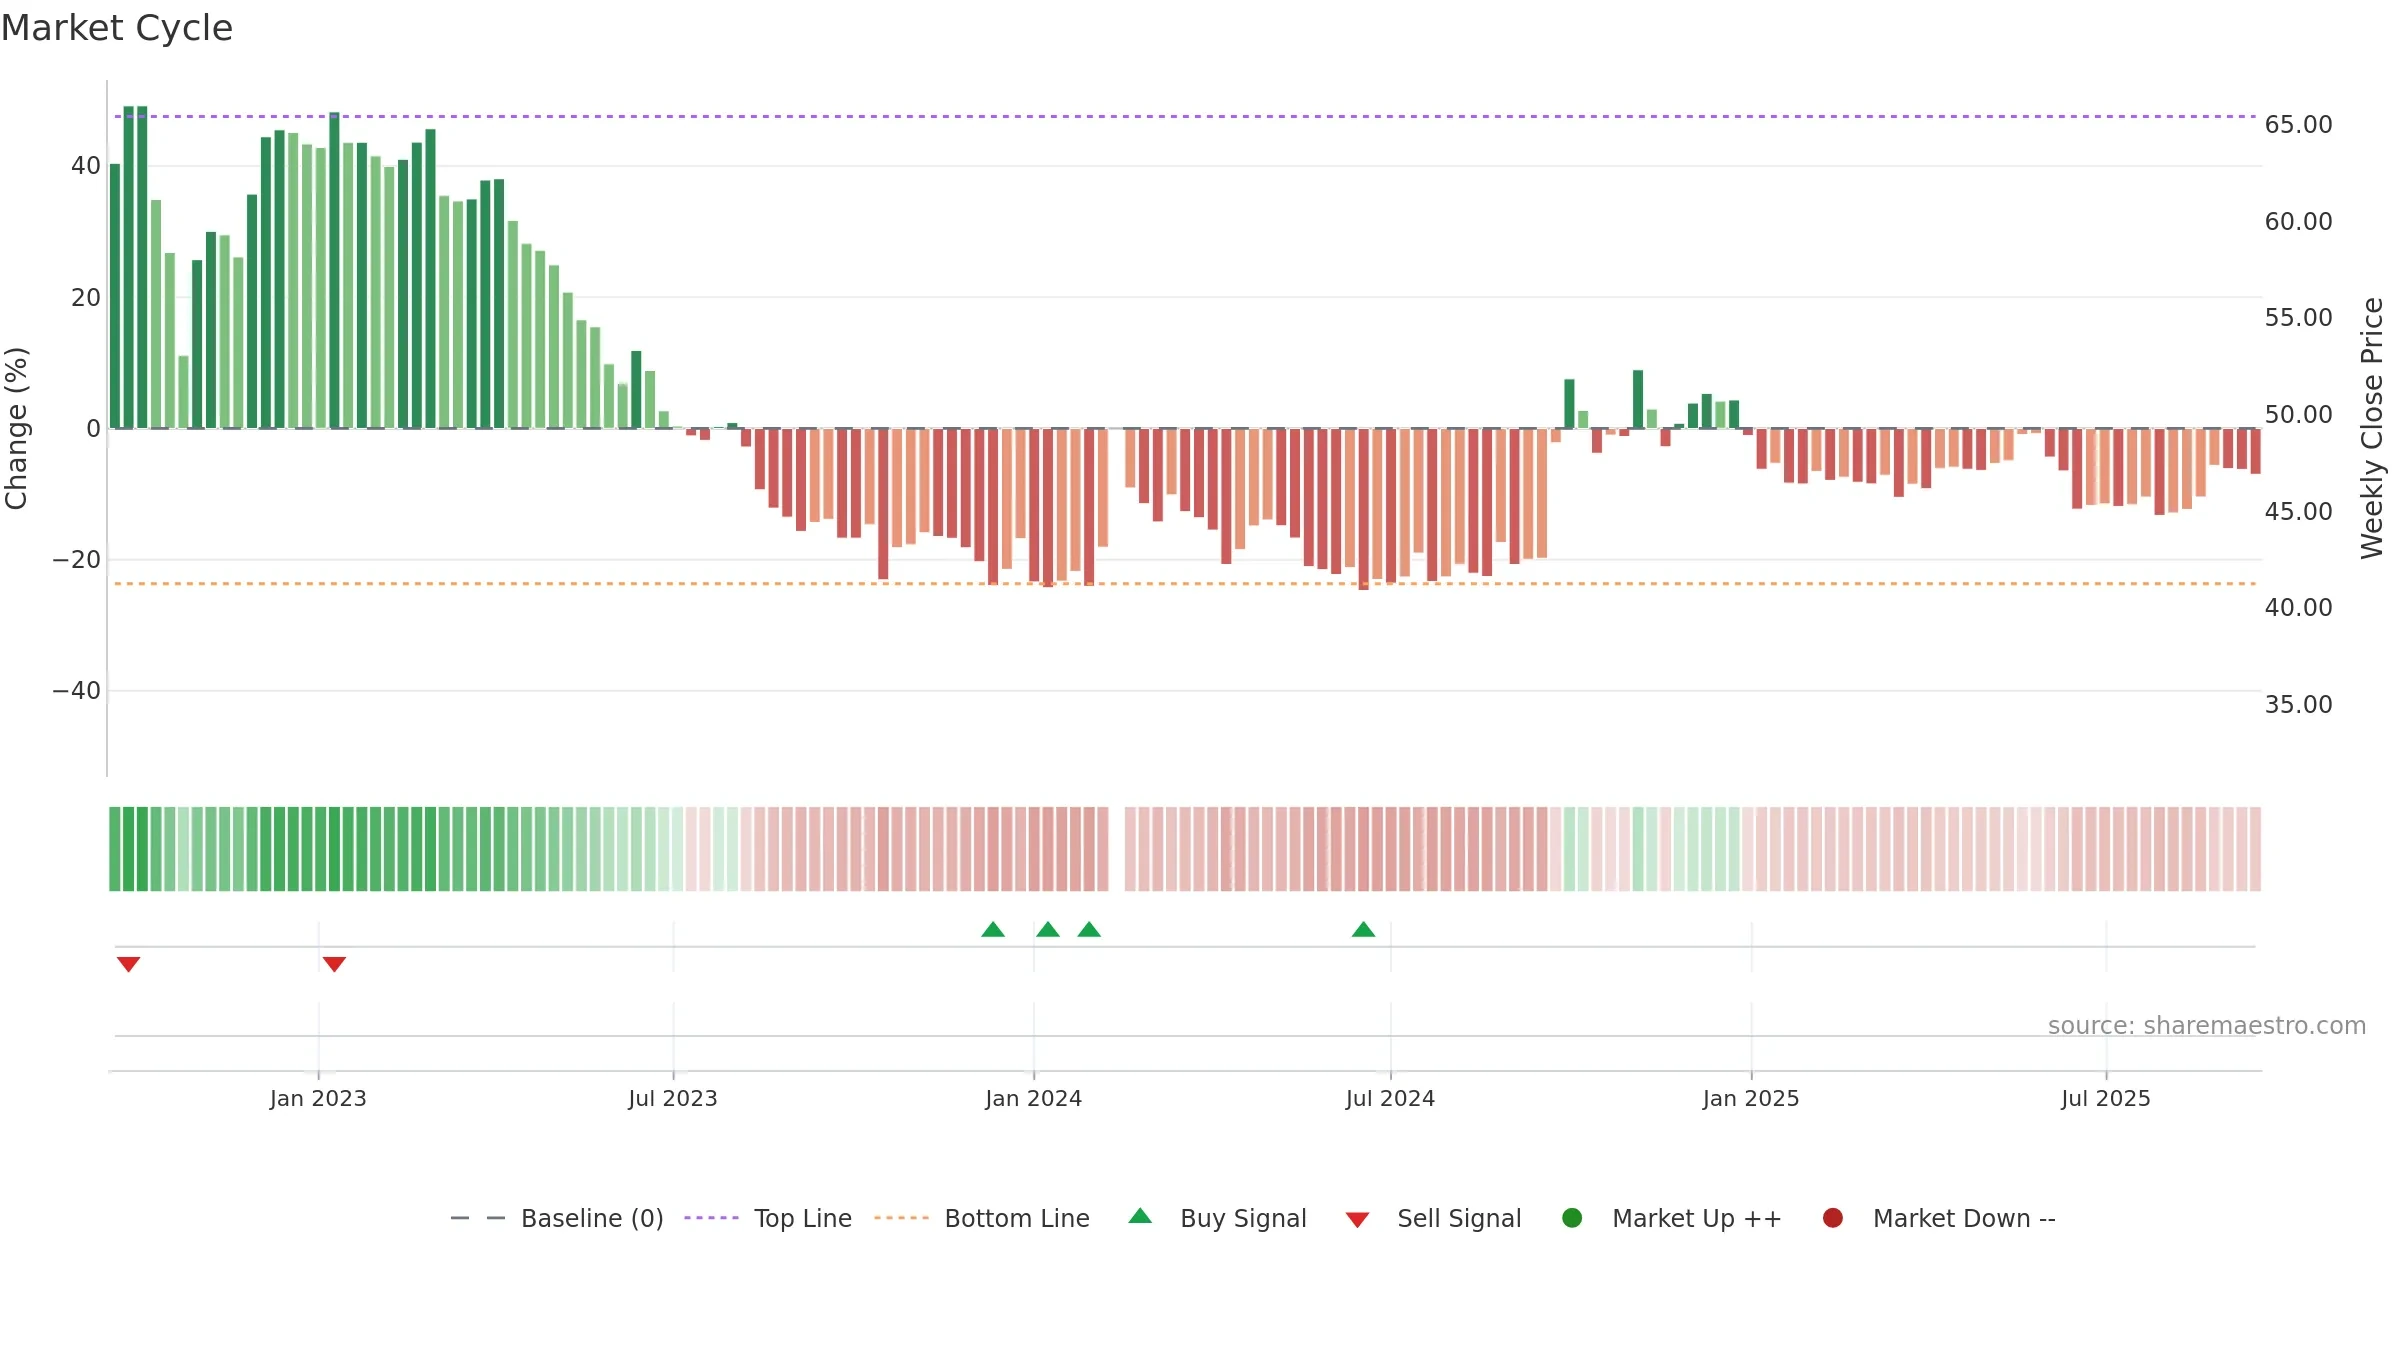Click the Change (%) axis title
Screen dimensions: 2400x1350
[x=16, y=428]
